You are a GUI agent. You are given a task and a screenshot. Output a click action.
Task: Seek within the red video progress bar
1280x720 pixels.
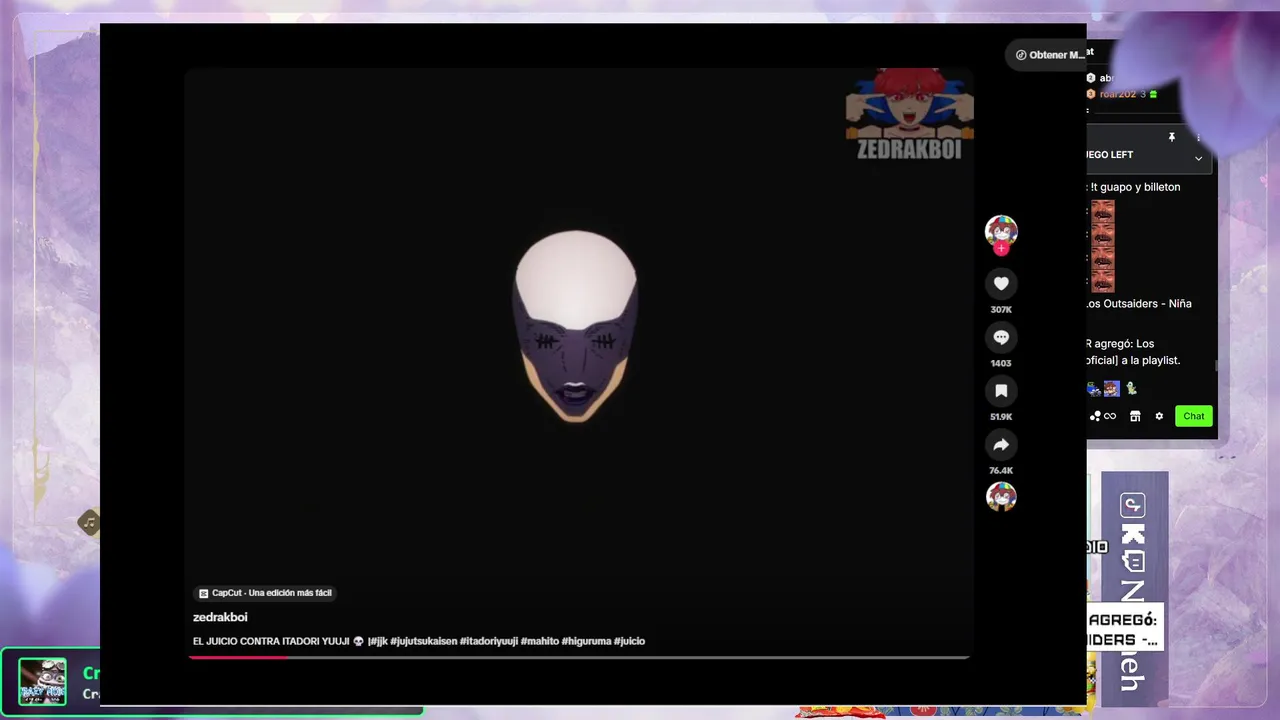(x=579, y=657)
